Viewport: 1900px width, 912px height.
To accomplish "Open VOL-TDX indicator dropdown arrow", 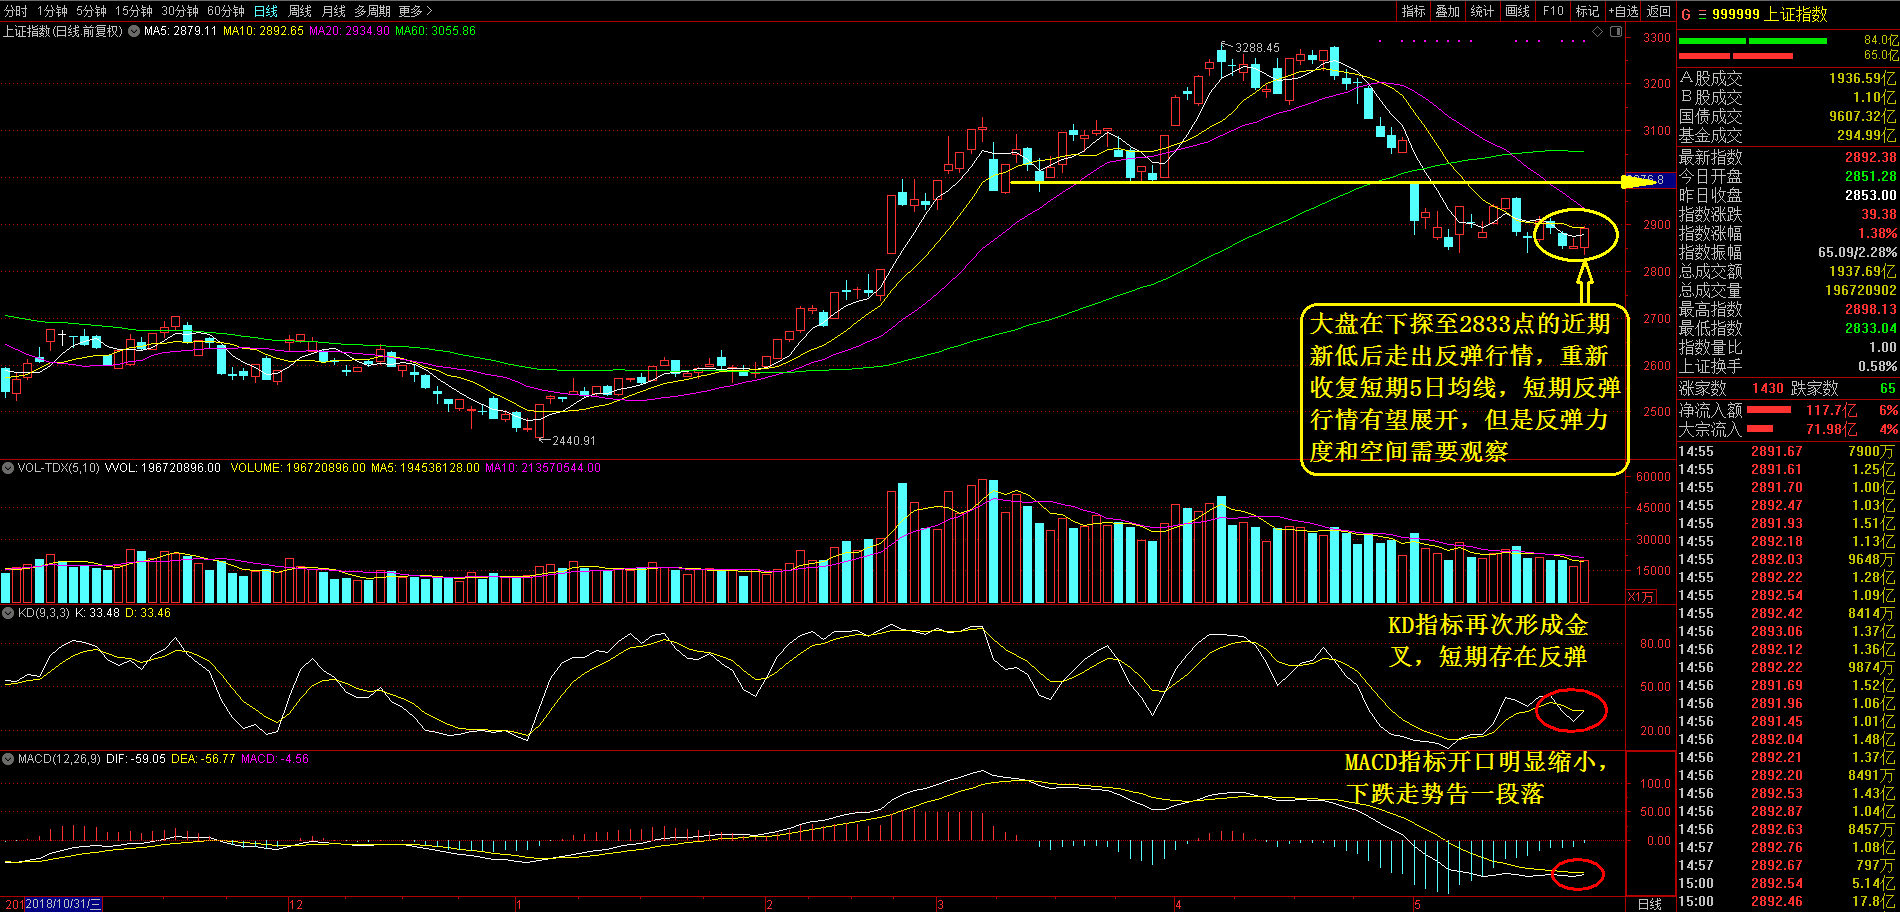I will pos(8,467).
